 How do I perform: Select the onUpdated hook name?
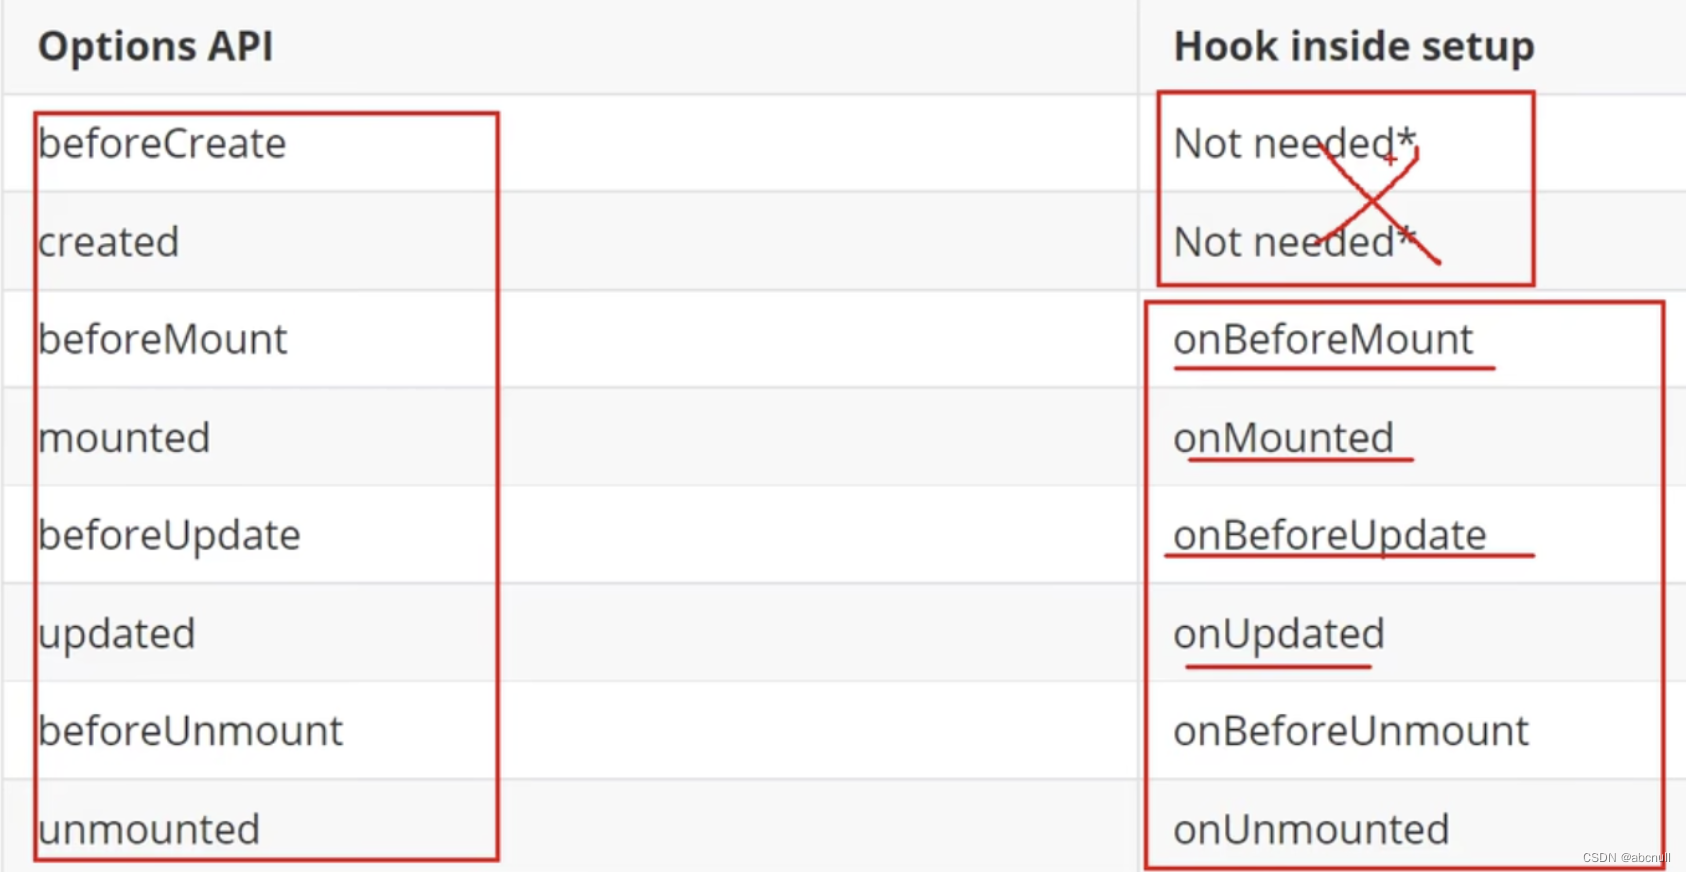pos(1279,634)
